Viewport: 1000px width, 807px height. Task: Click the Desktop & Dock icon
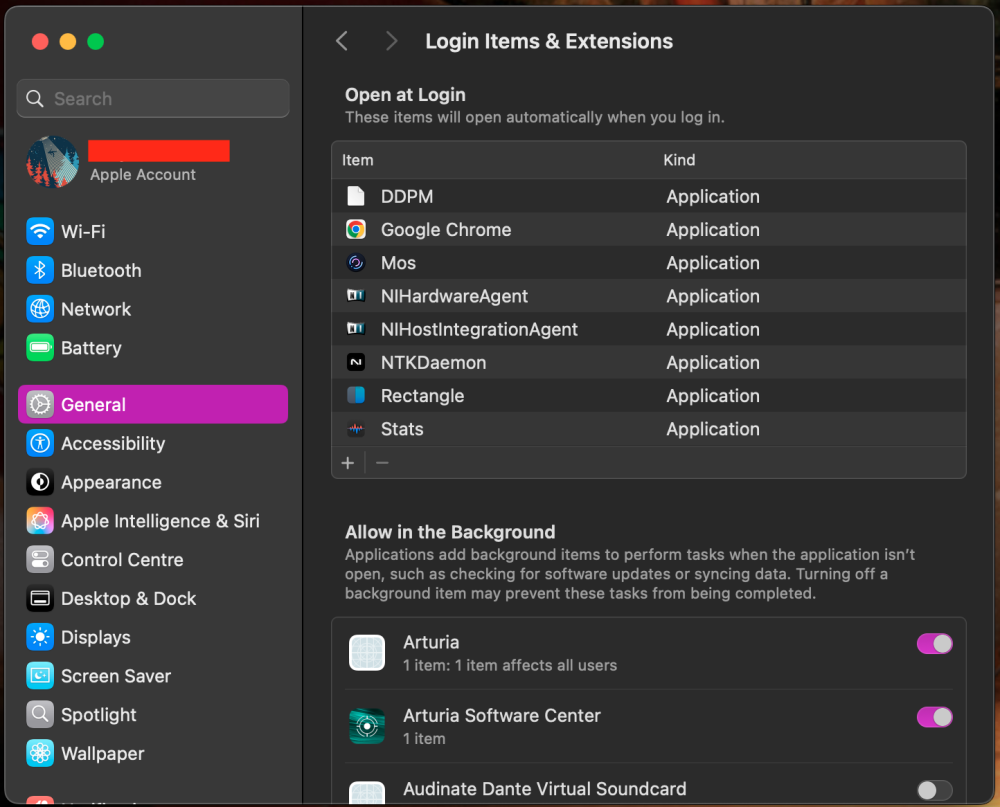[40, 598]
